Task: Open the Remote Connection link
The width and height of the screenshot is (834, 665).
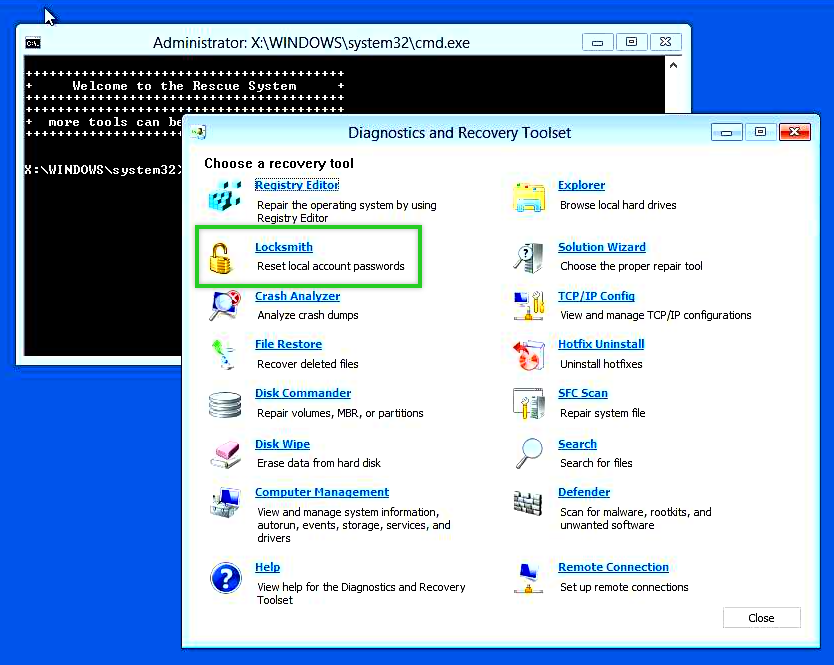Action: point(613,567)
